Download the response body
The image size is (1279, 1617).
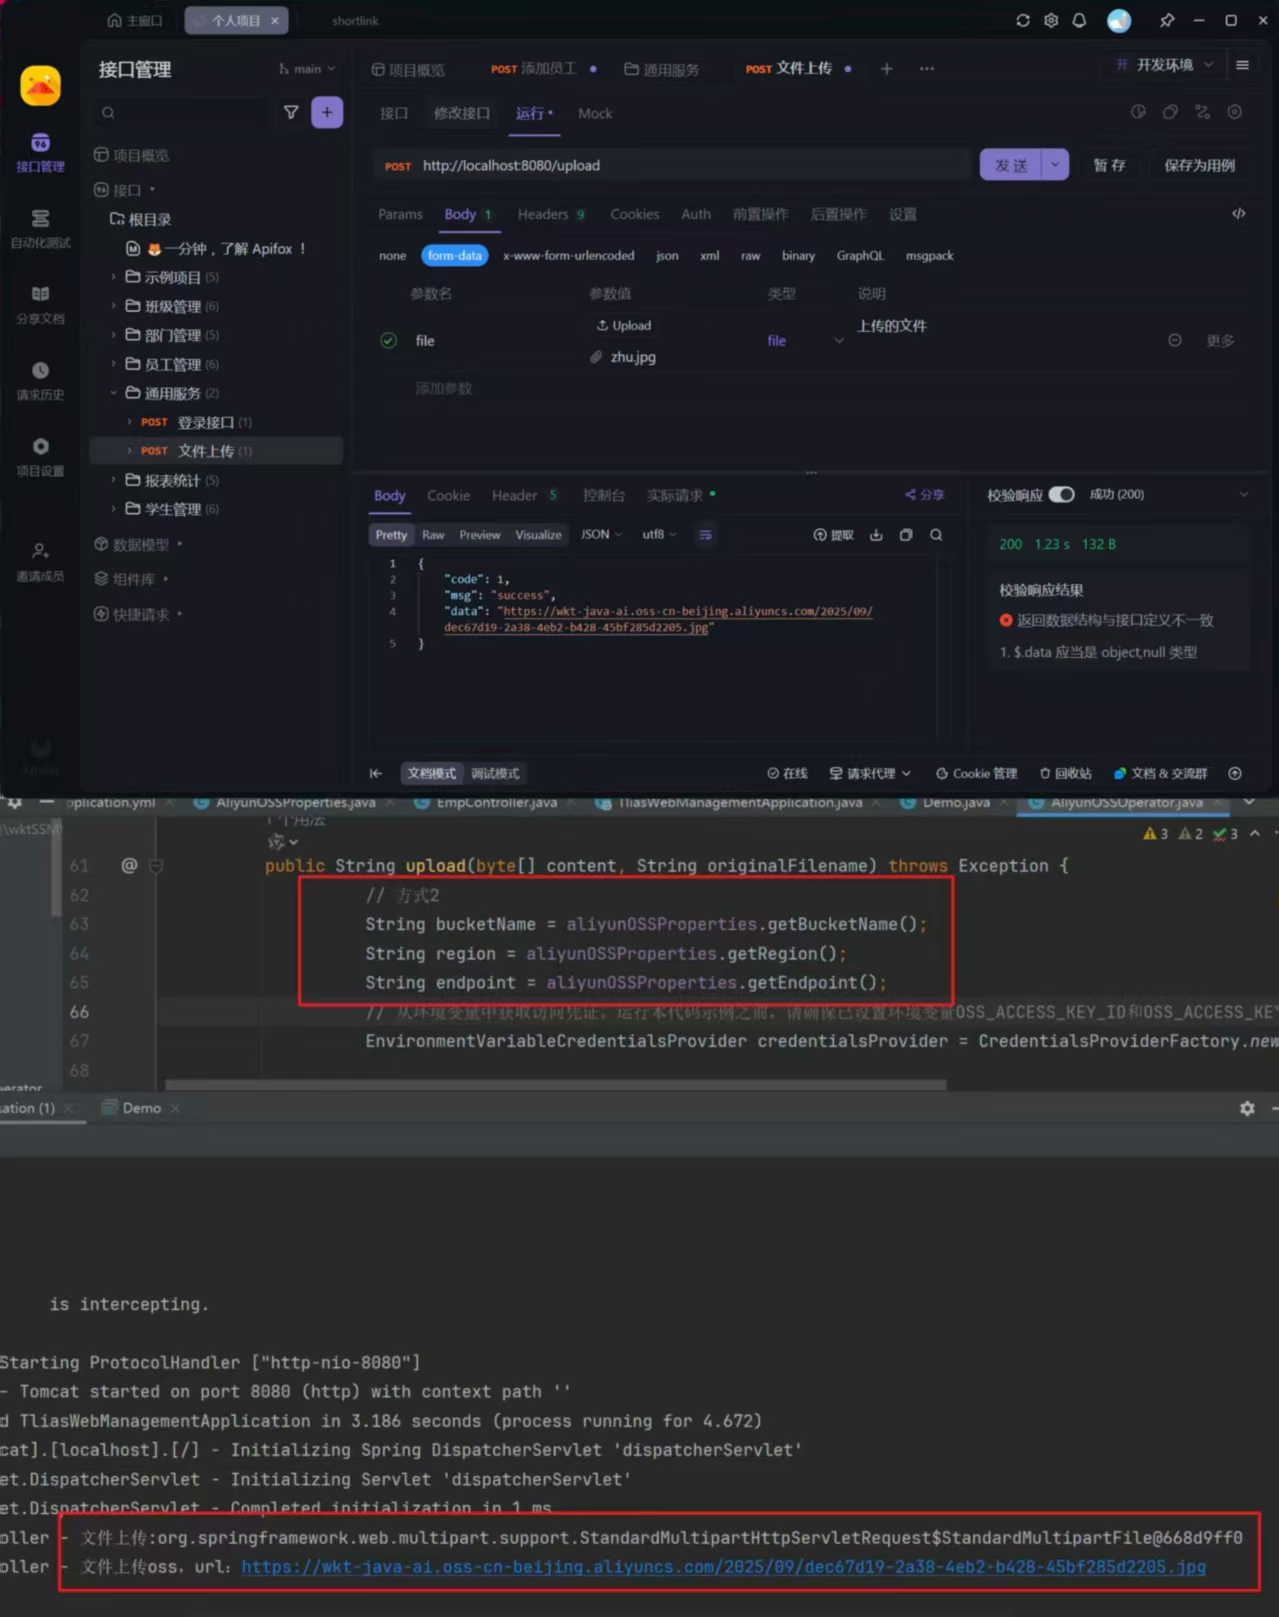pyautogui.click(x=876, y=535)
